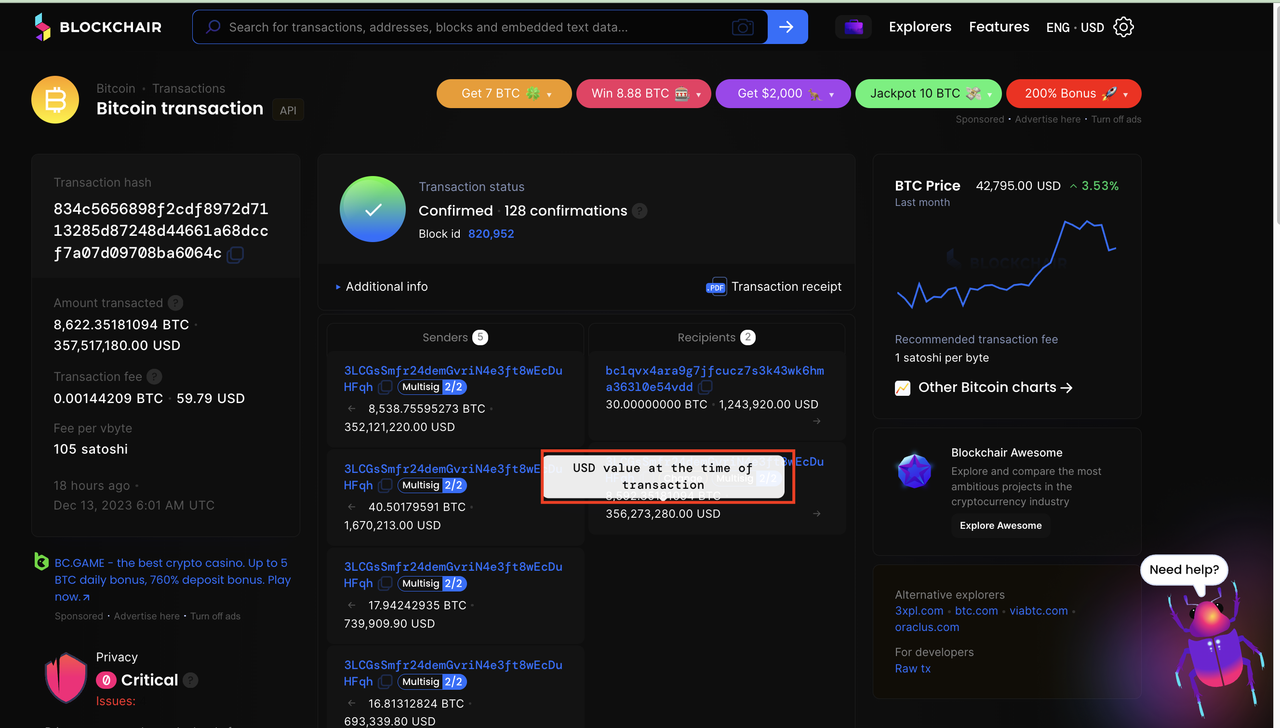Open the btc.com alternative explorer
Screen dimensions: 1280x728
point(976,611)
